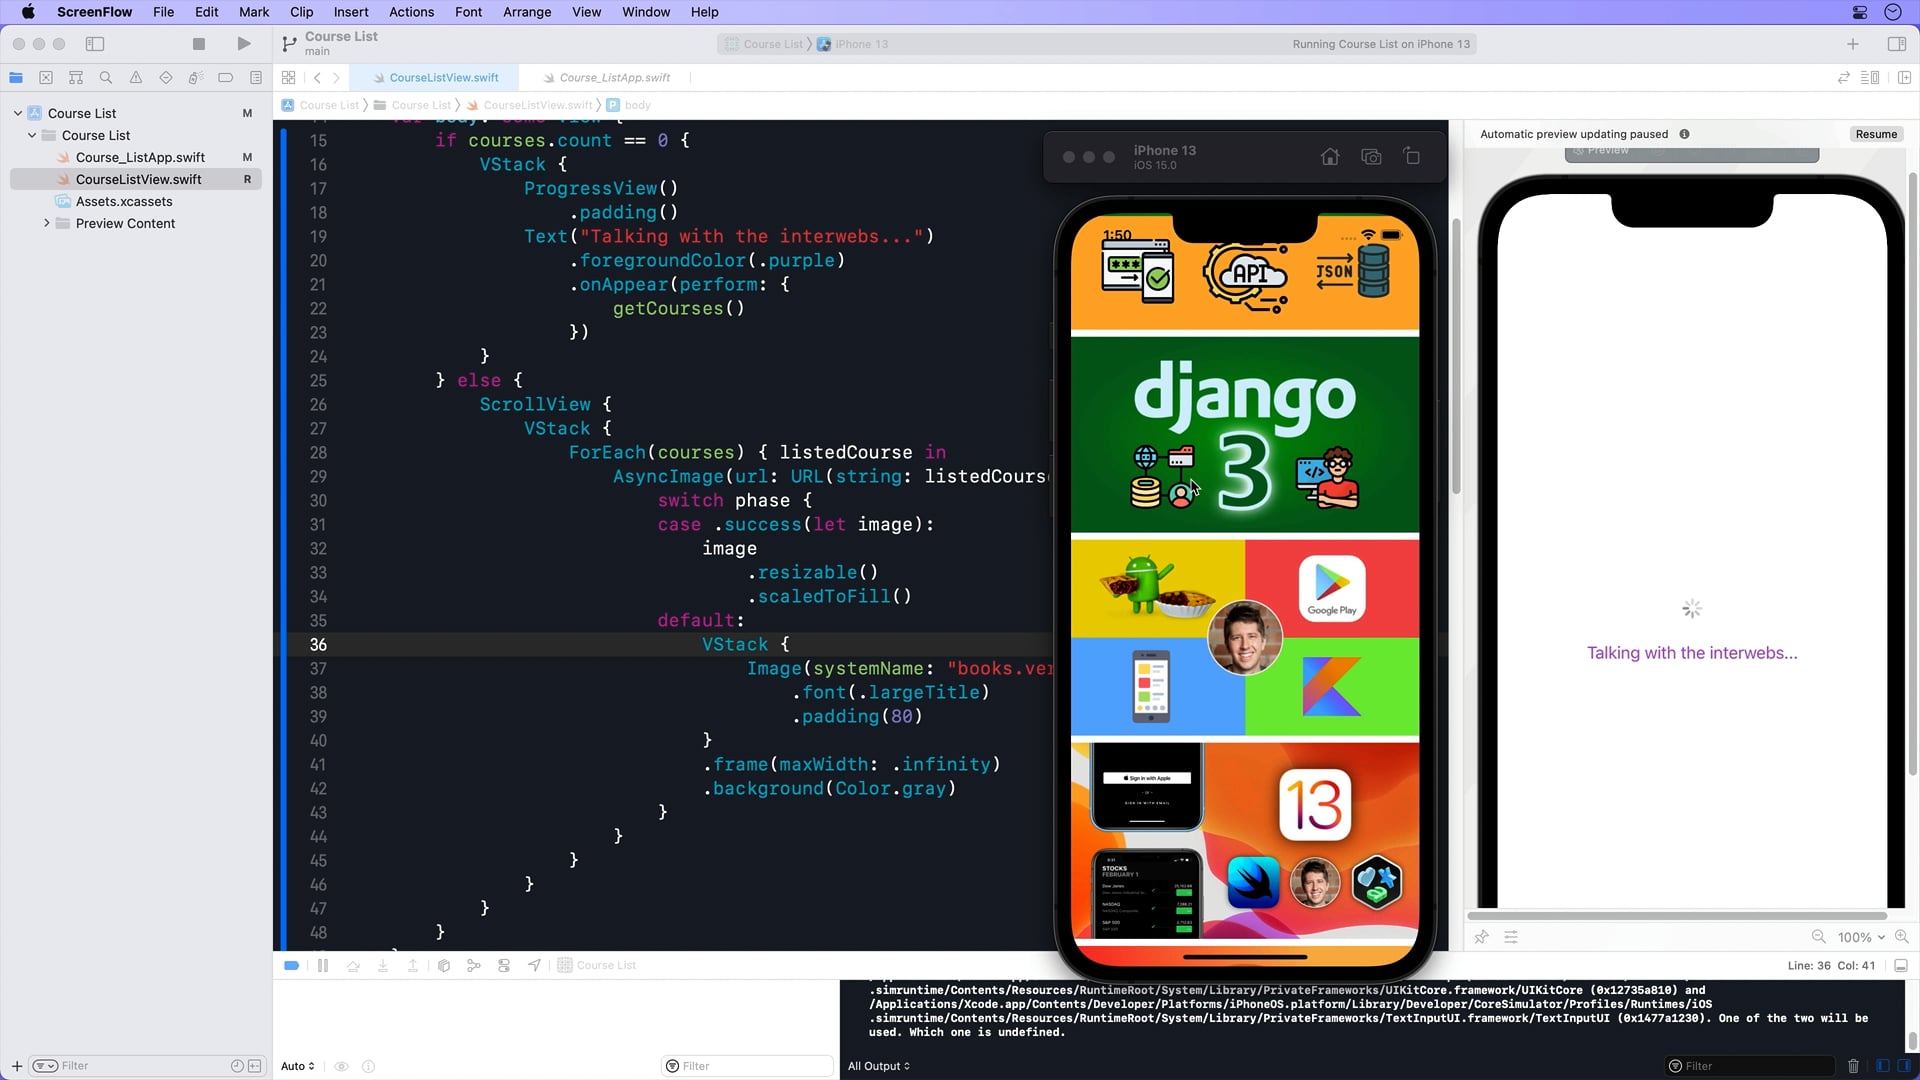Go back in editor history

click(317, 77)
